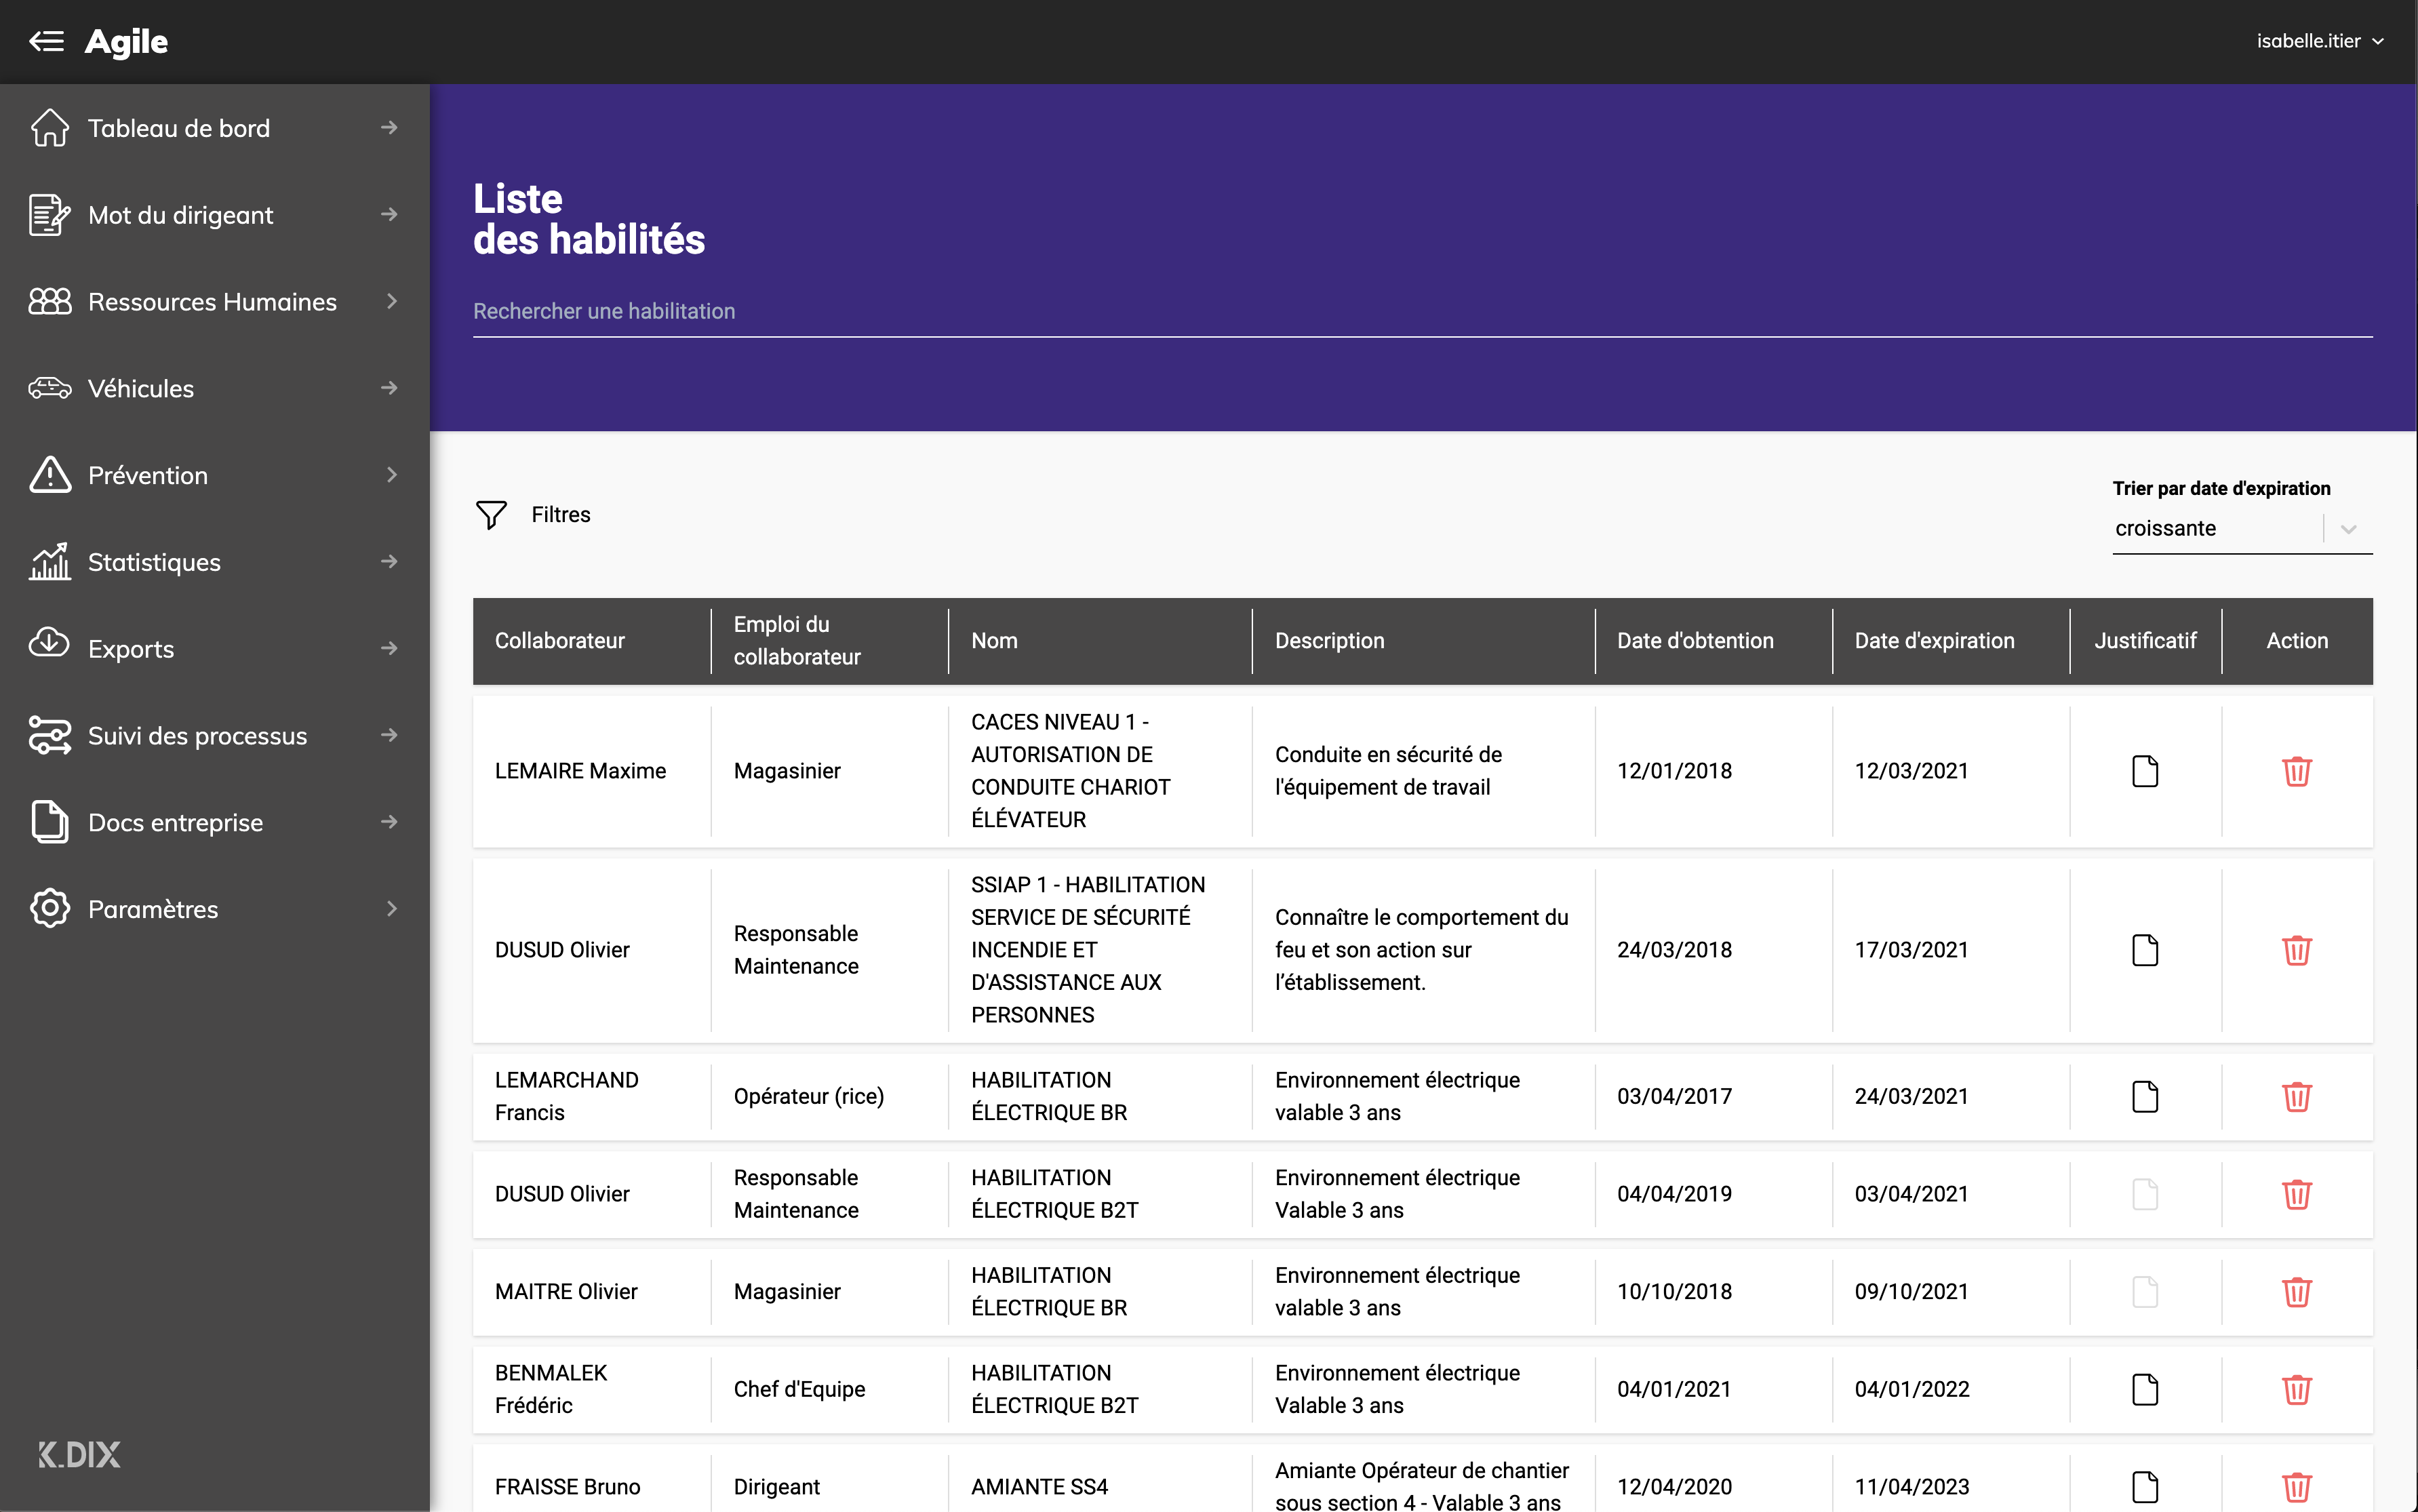Select Suivi des processus menu entry
Image resolution: width=2418 pixels, height=1512 pixels.
pyautogui.click(x=215, y=735)
